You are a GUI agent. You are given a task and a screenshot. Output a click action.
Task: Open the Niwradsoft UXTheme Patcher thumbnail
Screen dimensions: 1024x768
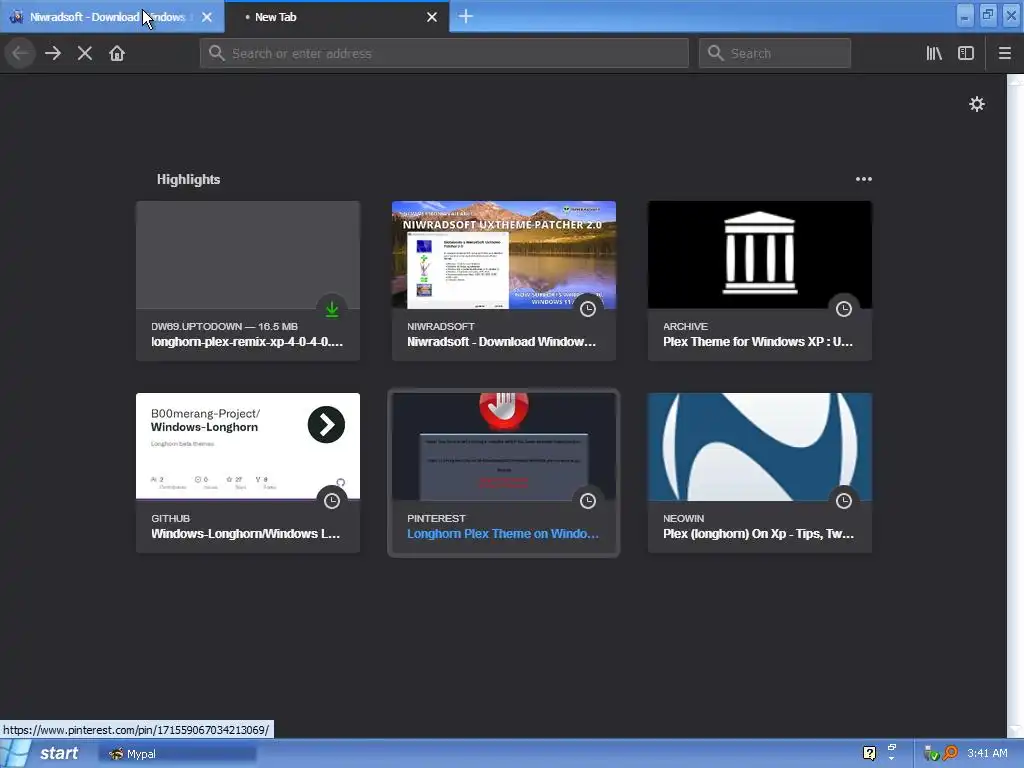point(504,255)
